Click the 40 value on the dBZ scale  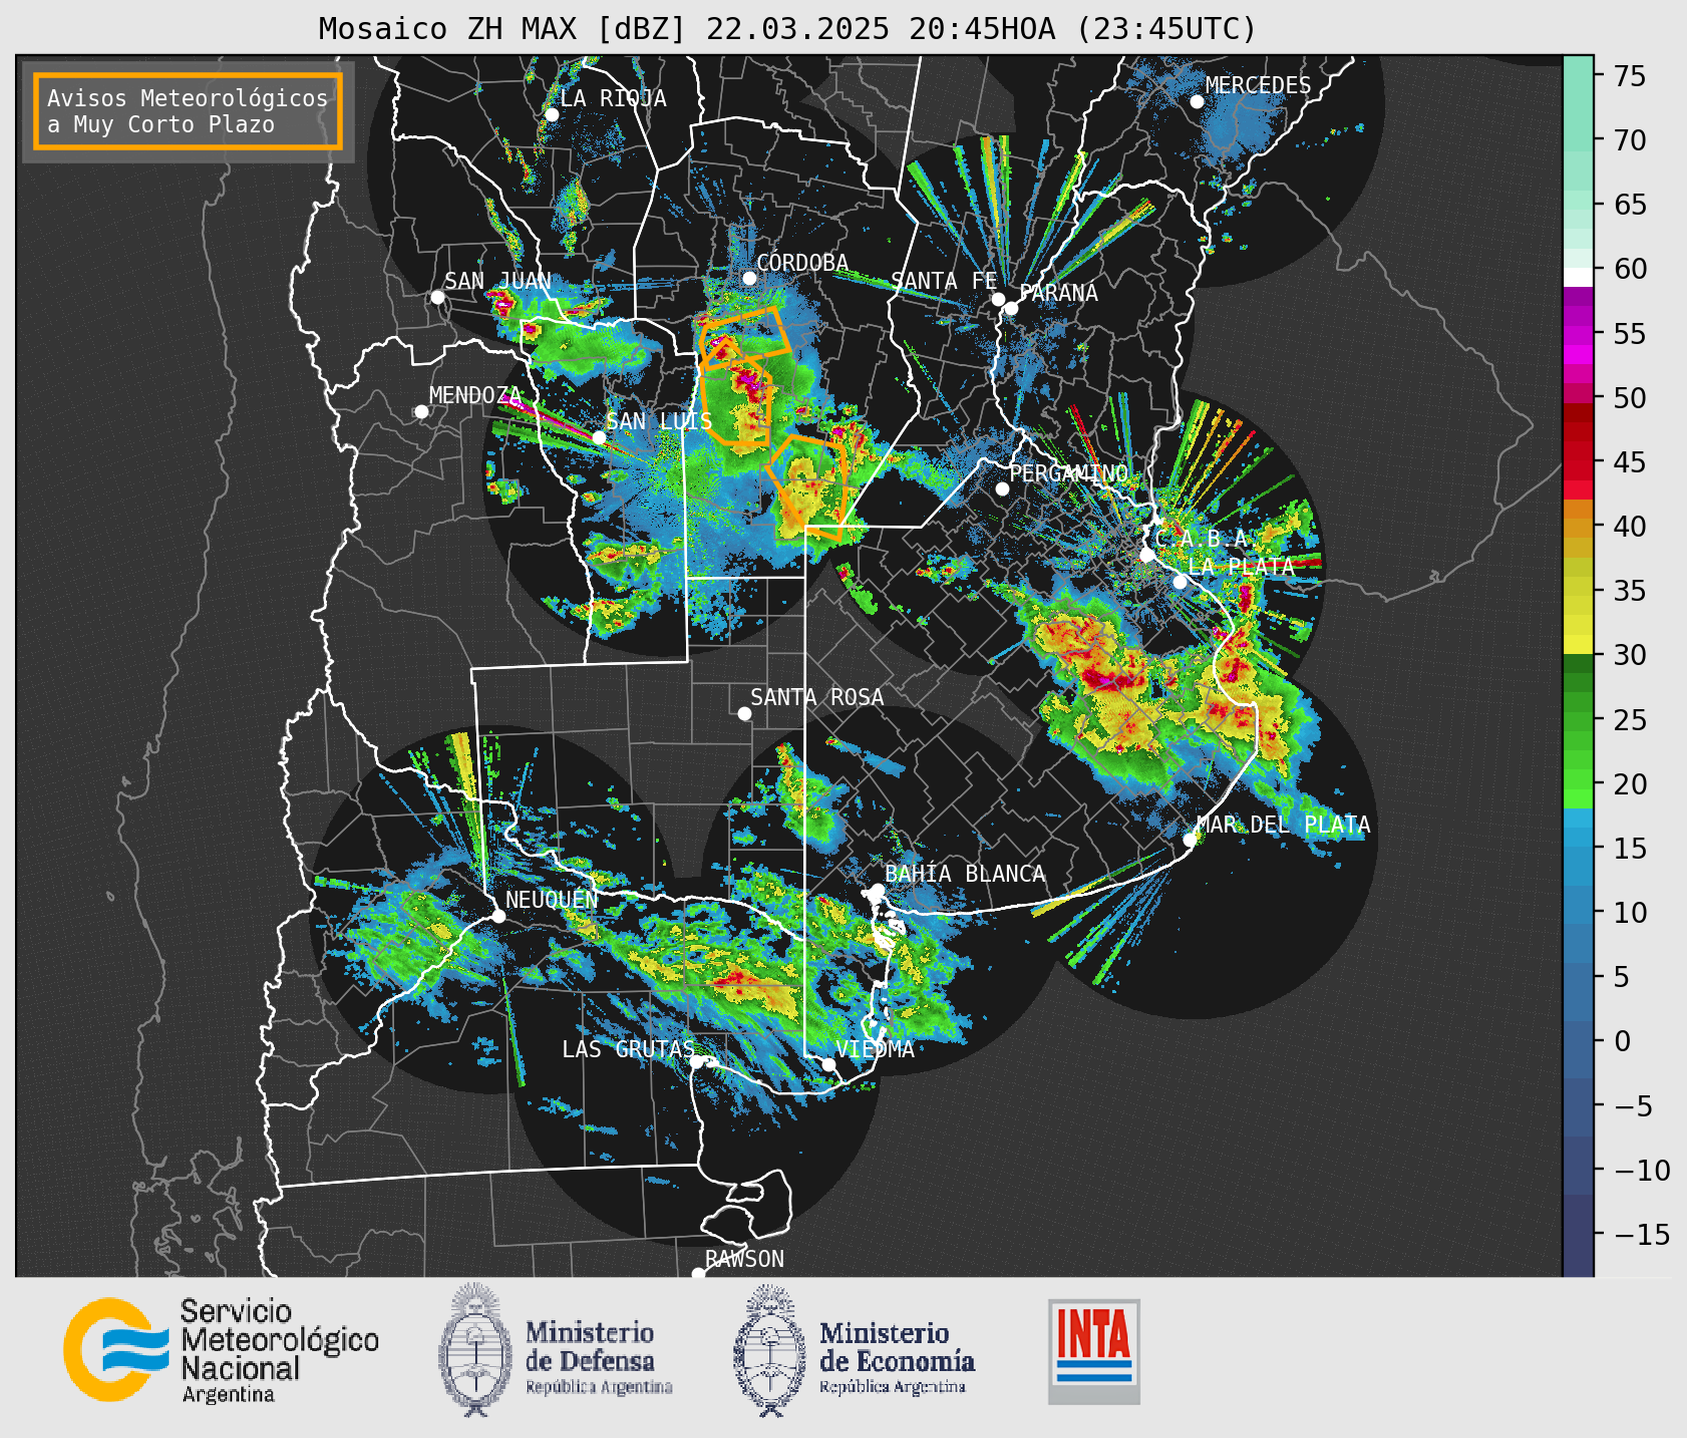(1630, 526)
